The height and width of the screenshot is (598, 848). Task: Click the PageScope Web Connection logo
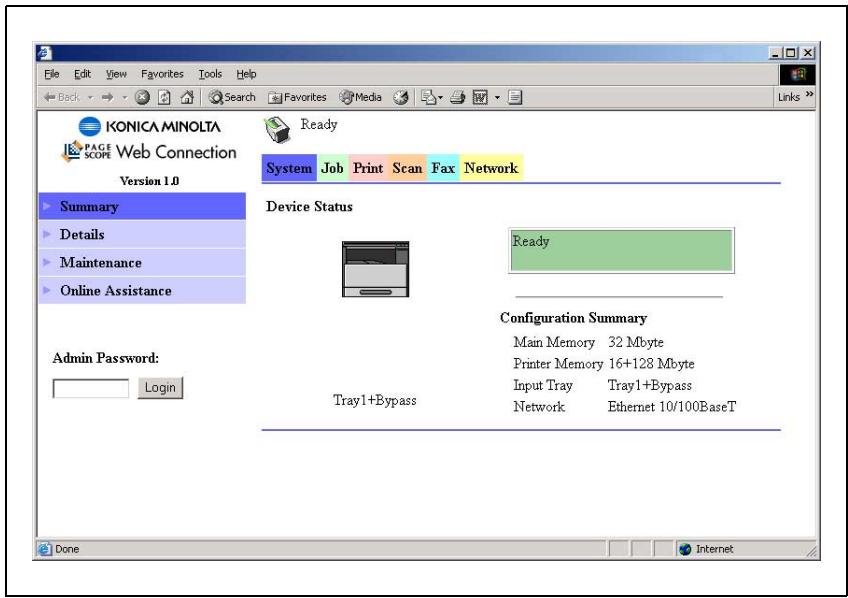(149, 152)
